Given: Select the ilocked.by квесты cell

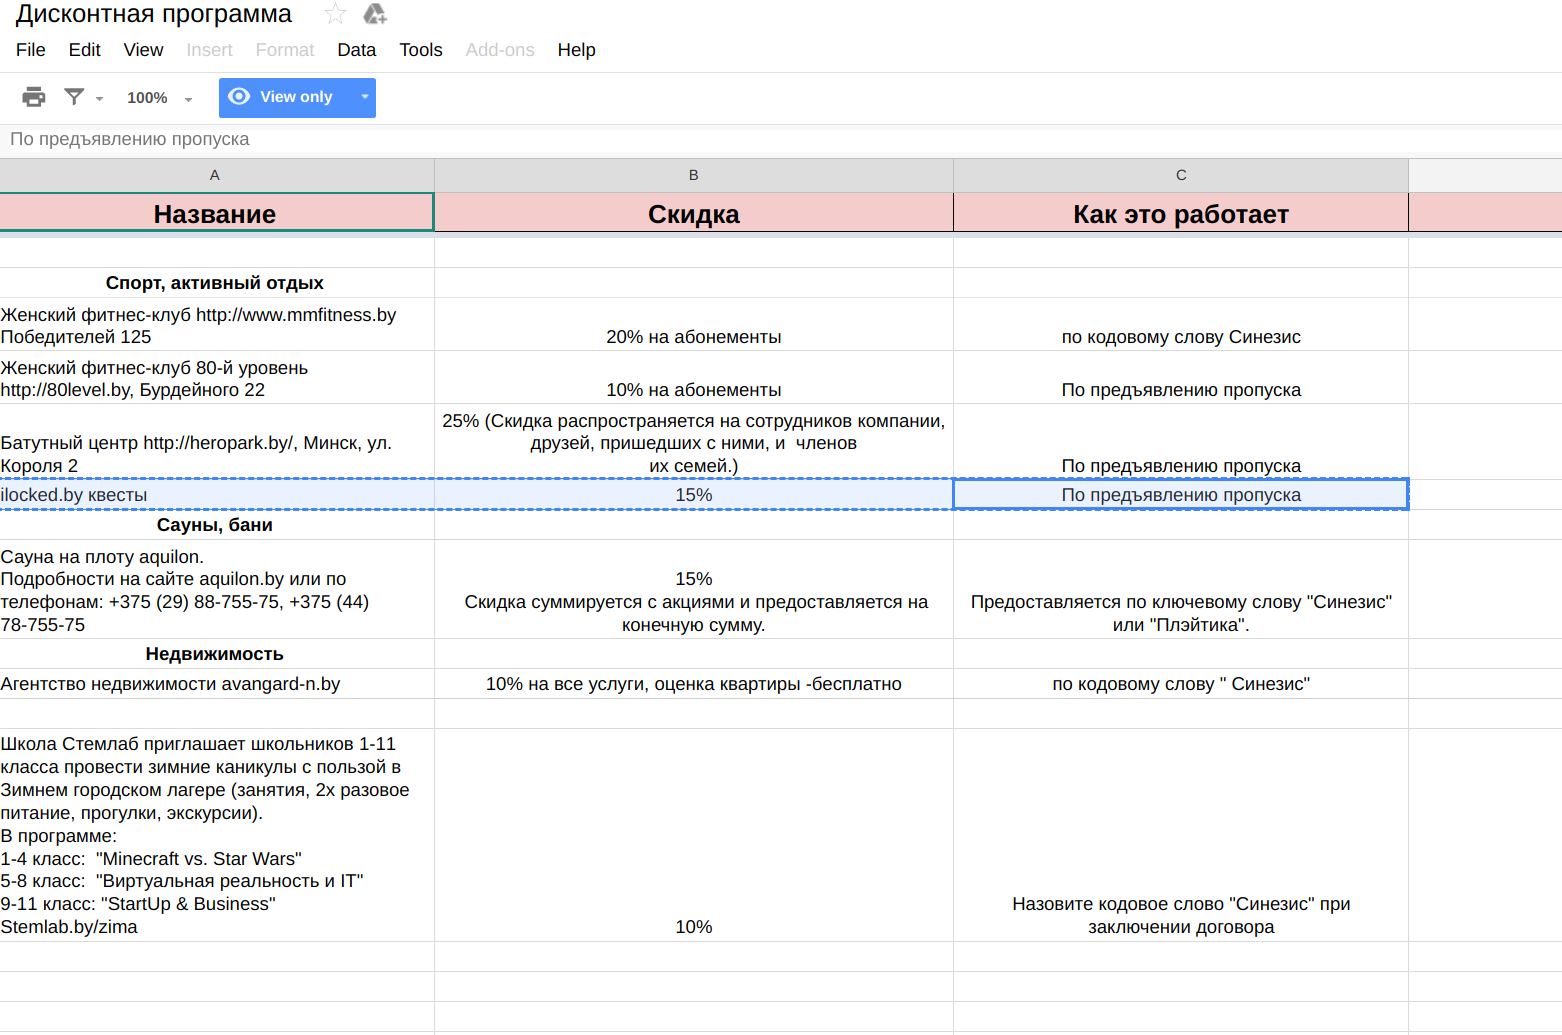Looking at the screenshot, I should pyautogui.click(x=215, y=495).
